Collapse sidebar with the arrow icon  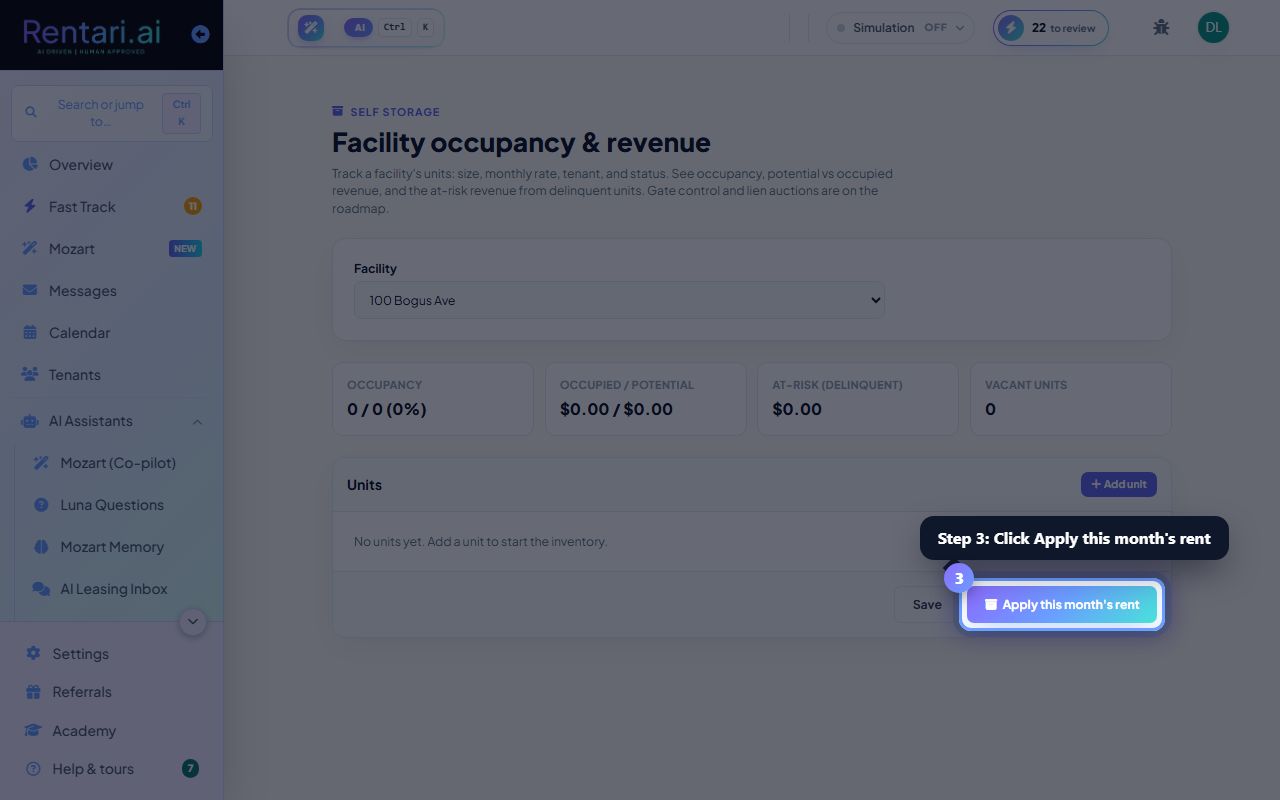(200, 34)
